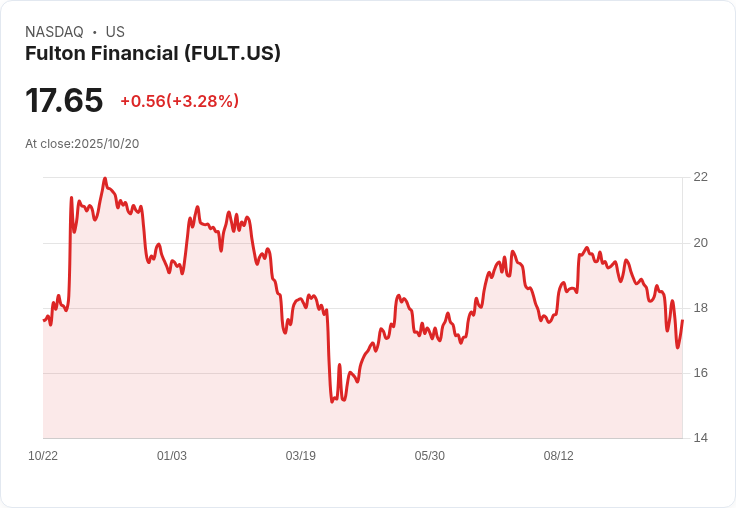This screenshot has width=736, height=508.
Task: Open the Fulton Financial (FULT.US) title
Action: (x=153, y=54)
